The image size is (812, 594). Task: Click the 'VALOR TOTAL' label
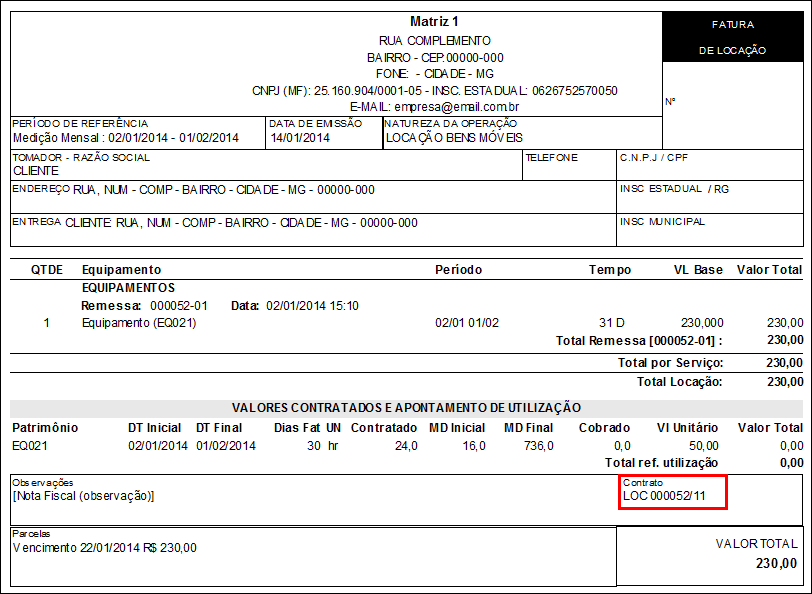point(756,544)
